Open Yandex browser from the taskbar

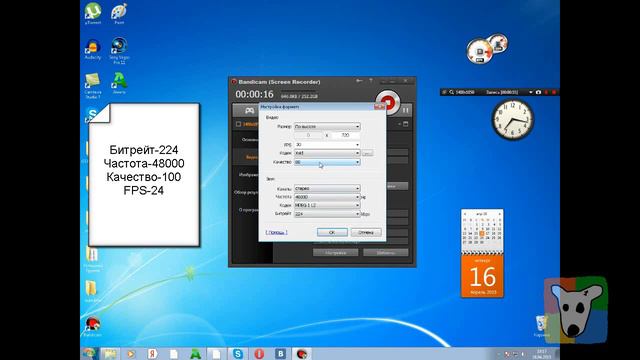point(153,354)
